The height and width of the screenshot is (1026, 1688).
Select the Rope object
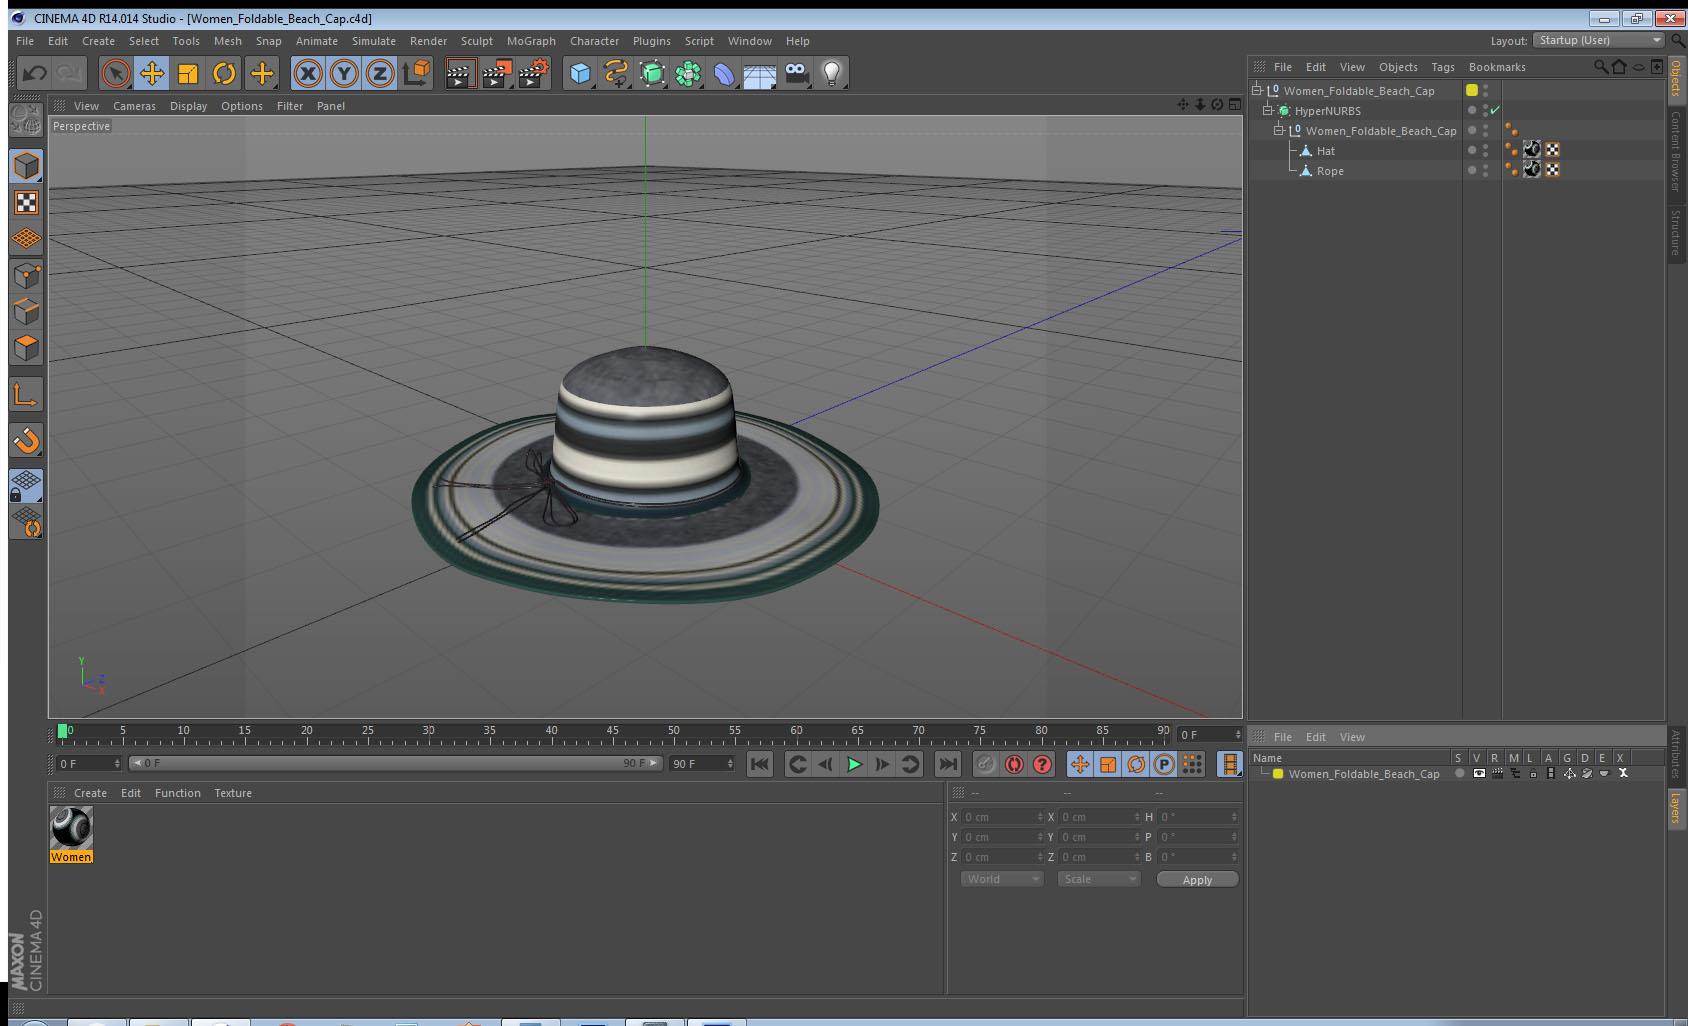point(1329,171)
